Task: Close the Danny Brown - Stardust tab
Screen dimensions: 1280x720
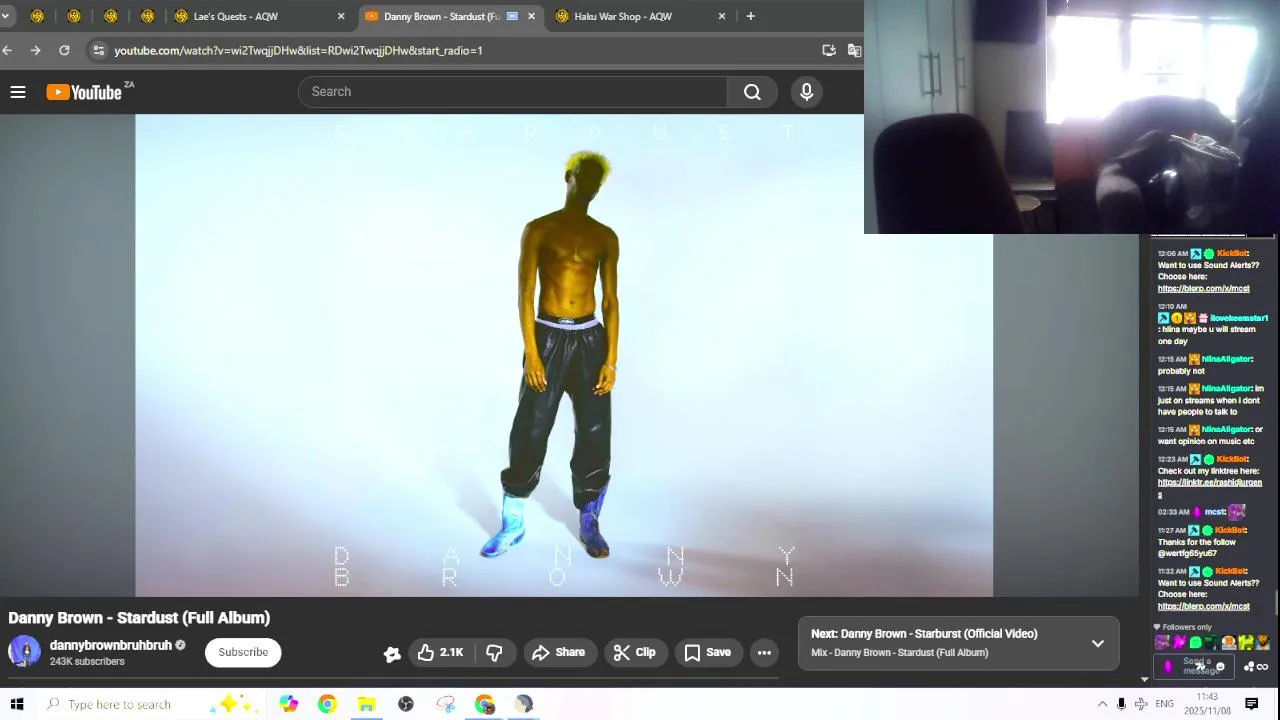Action: tap(531, 16)
